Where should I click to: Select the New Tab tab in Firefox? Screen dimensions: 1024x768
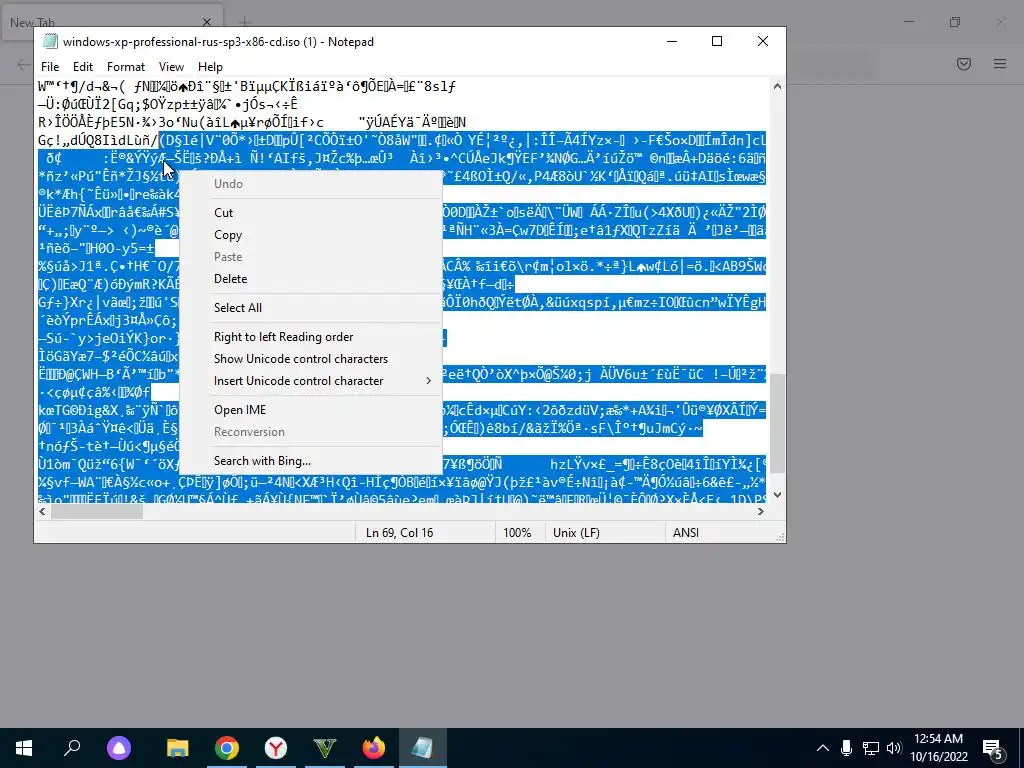[111, 22]
